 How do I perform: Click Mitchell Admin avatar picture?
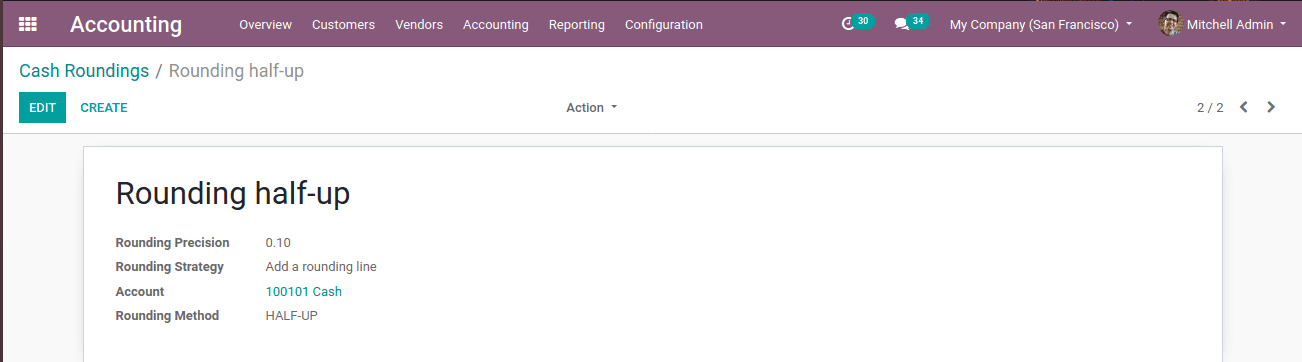coord(1170,23)
